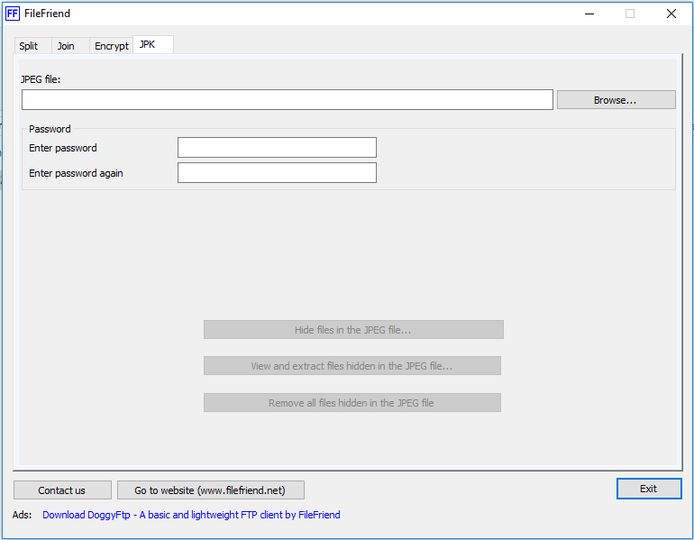Click the FileFriend title bar text

(48, 14)
